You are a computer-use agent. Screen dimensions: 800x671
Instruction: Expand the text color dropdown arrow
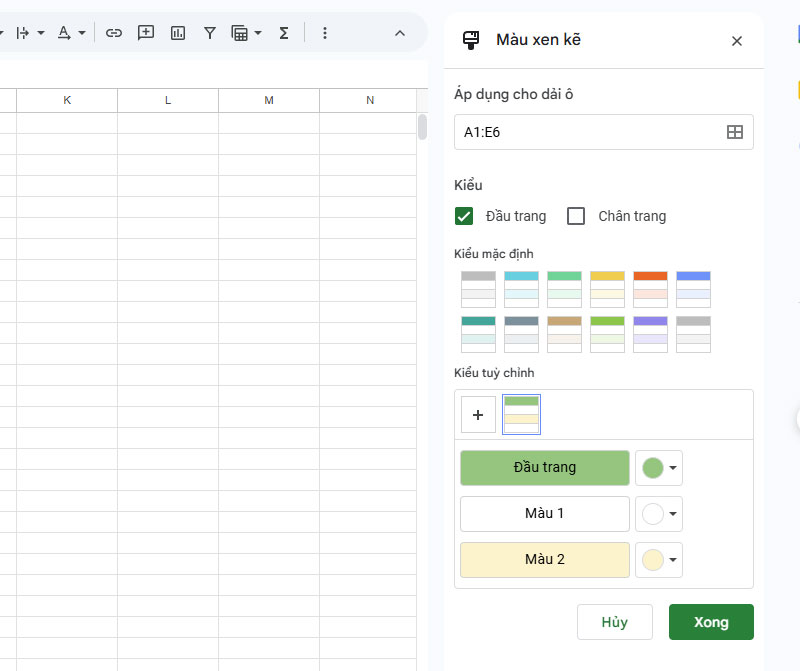point(82,33)
